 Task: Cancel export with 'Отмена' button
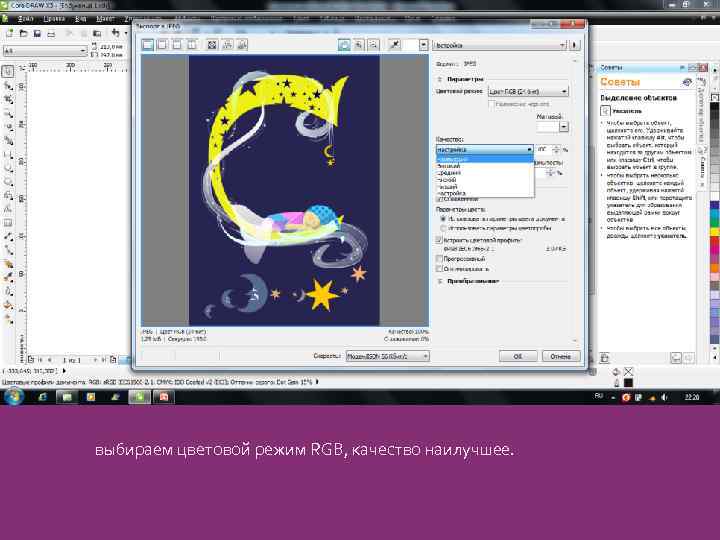coord(561,356)
